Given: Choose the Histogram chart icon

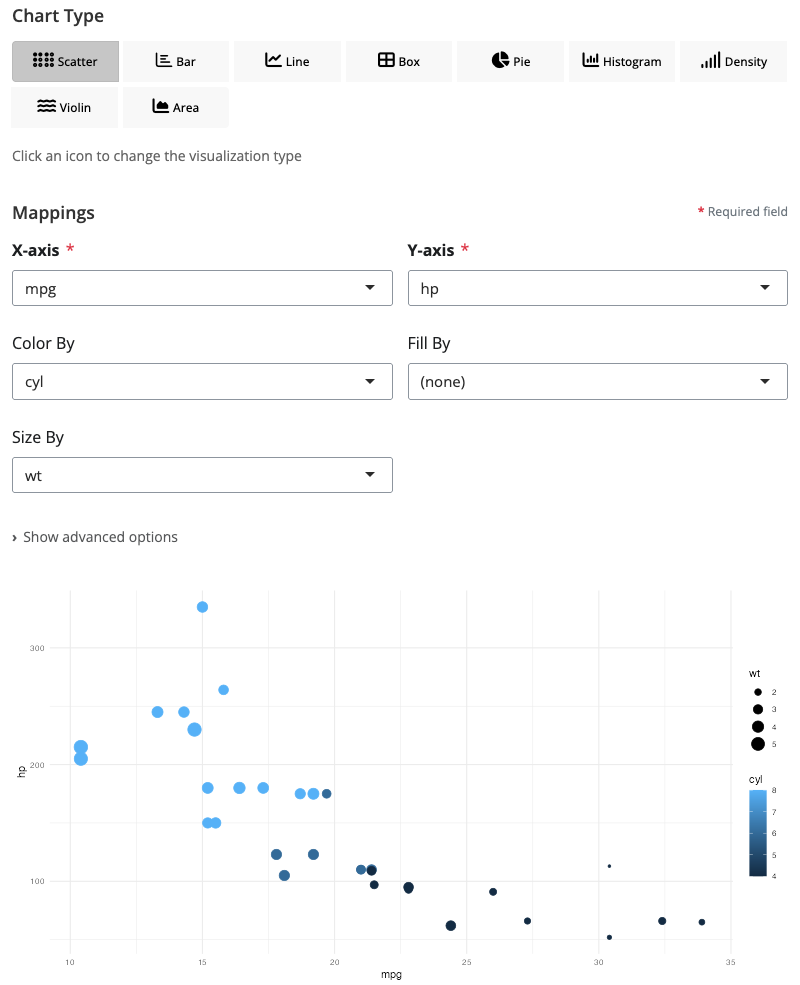Looking at the screenshot, I should [590, 61].
